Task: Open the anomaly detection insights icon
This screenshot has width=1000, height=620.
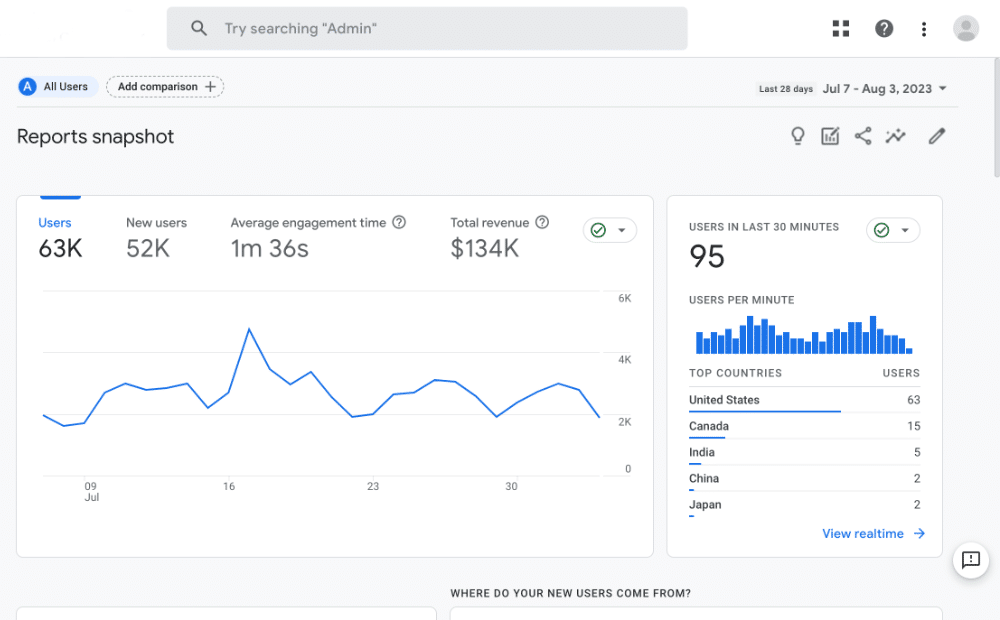Action: [x=896, y=135]
